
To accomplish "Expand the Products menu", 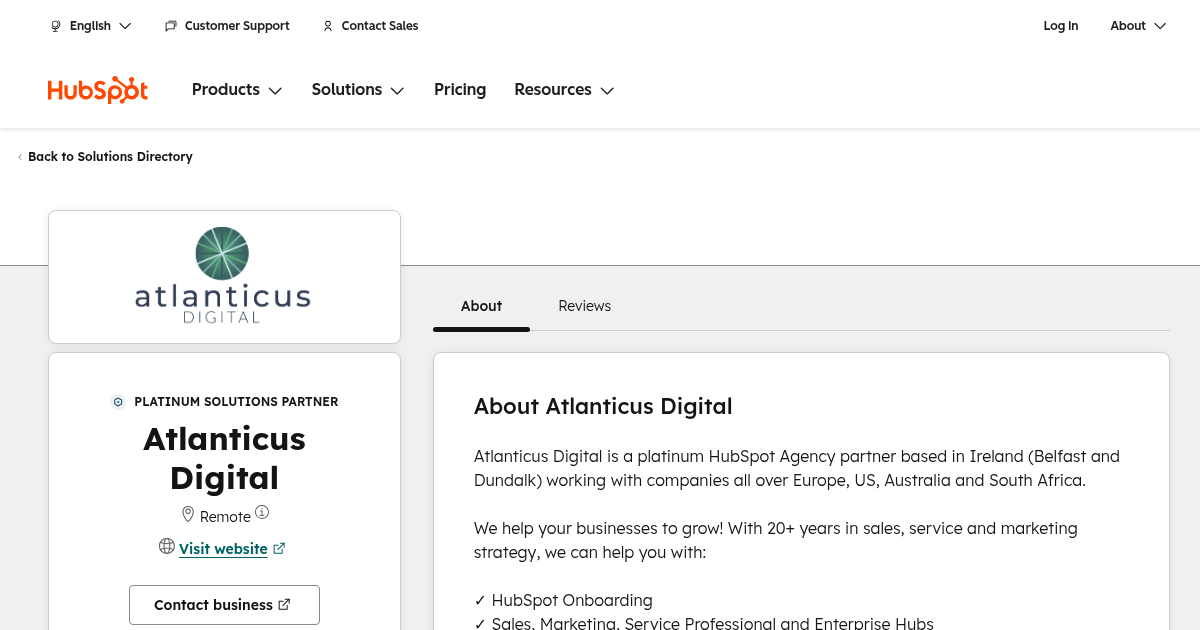I will (237, 90).
